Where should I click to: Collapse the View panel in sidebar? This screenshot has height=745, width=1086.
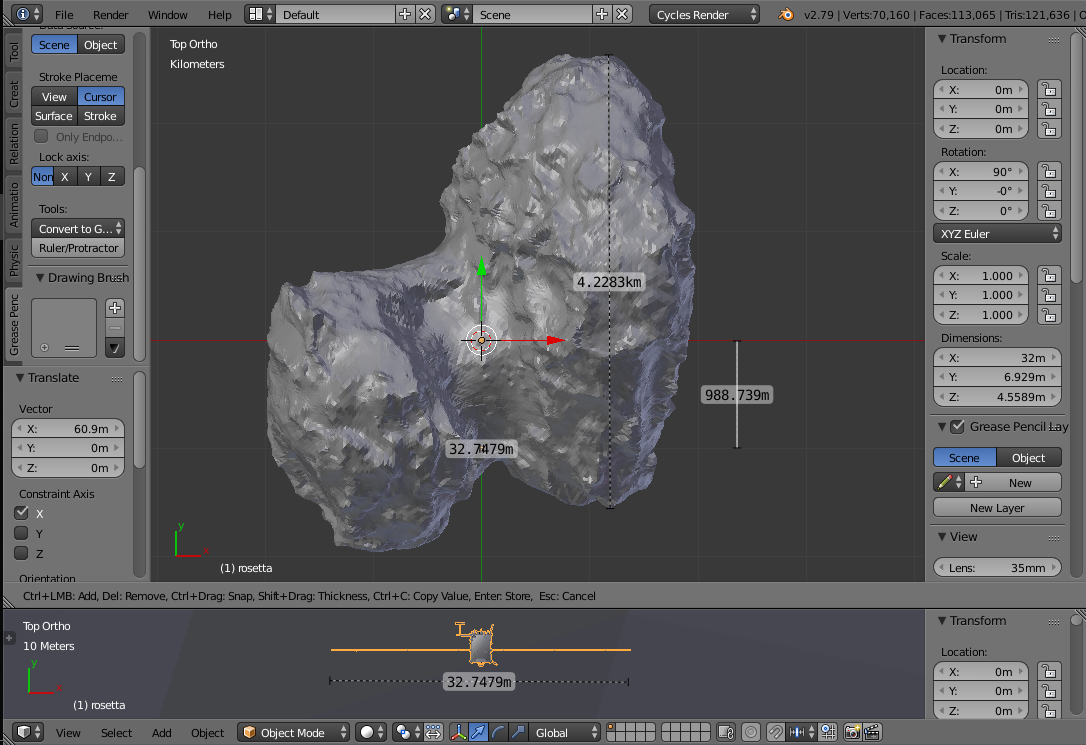[x=942, y=537]
